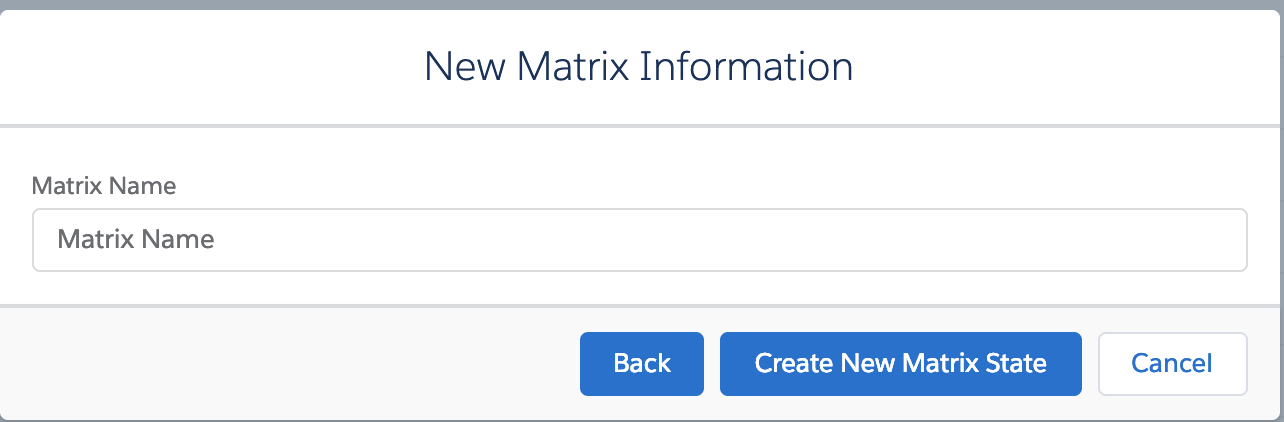Click the Matrix Name field label
1284x422 pixels.
click(x=104, y=186)
